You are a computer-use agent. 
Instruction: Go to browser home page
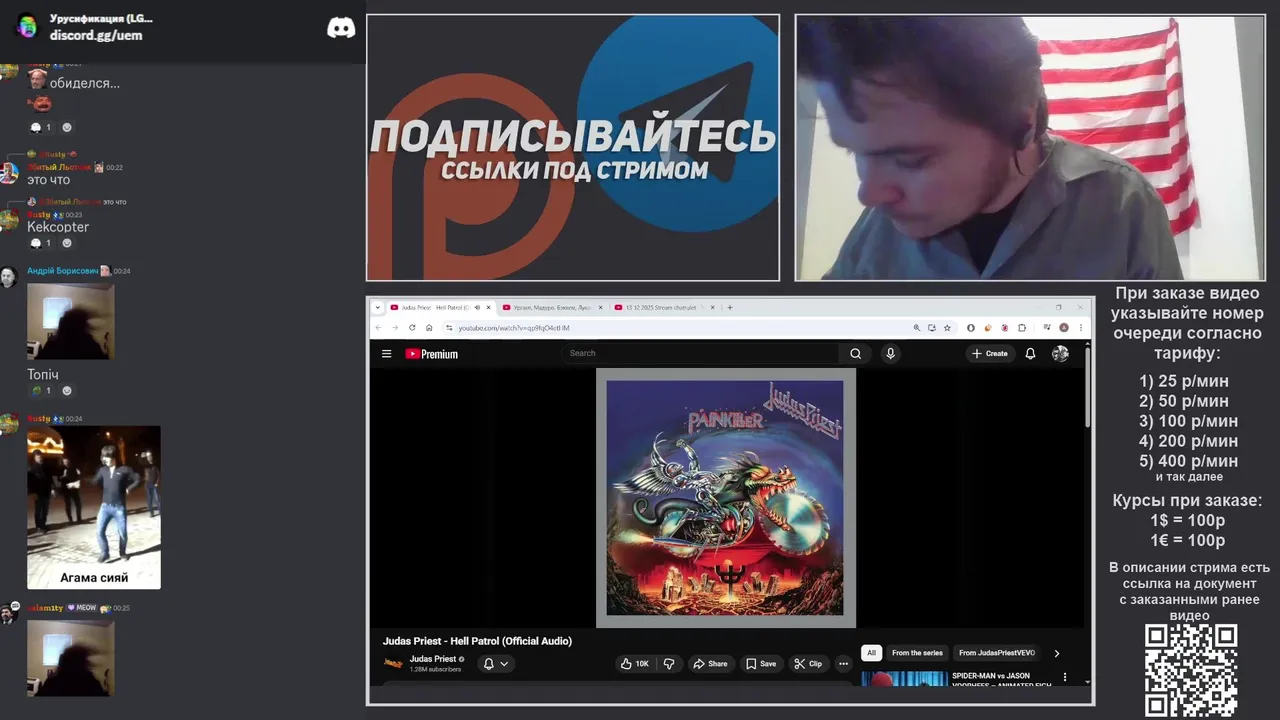tap(429, 327)
